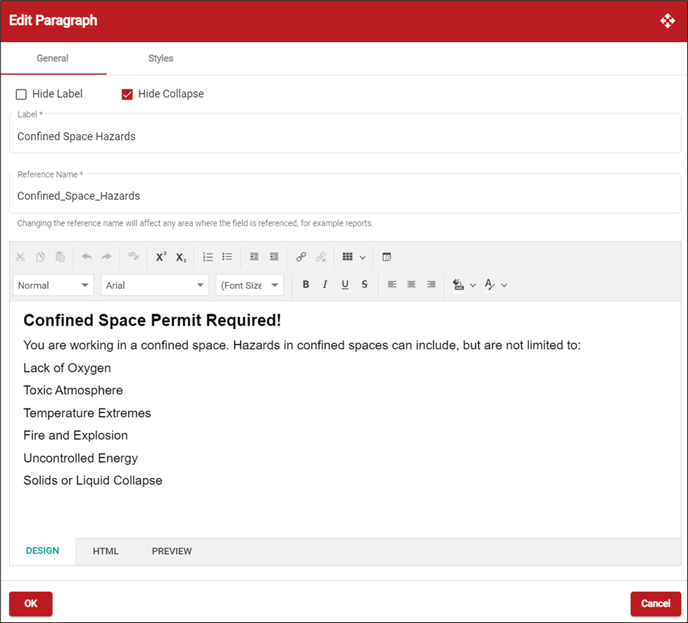Viewport: 688px width, 623px height.
Task: Click the move dialog icon in header
Action: point(667,21)
